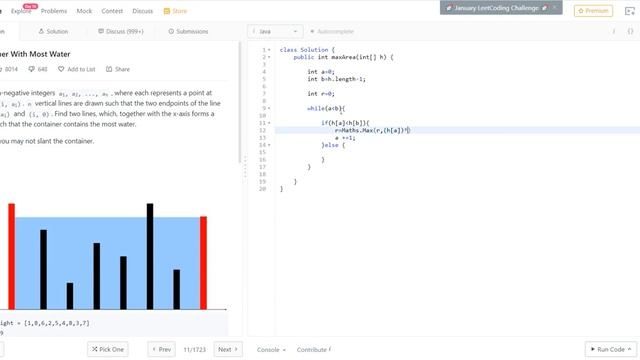Screen dimensions: 640x360
Task: Close the LeetCoding Challenge banner
Action: pyautogui.click(x=555, y=7)
